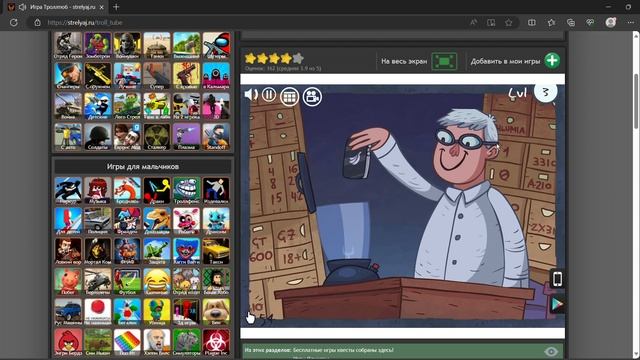Click the page vertical scrollbar thumb

[x=636, y=101]
